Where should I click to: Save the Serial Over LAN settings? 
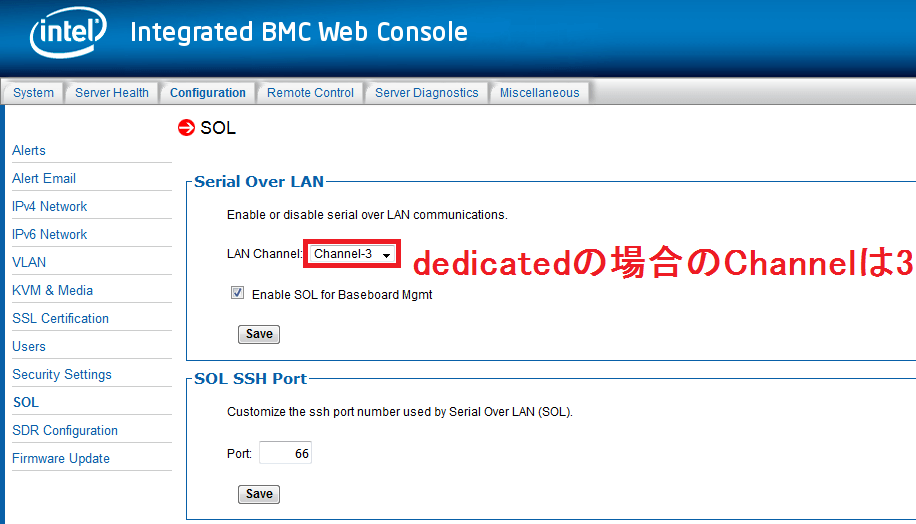[259, 334]
